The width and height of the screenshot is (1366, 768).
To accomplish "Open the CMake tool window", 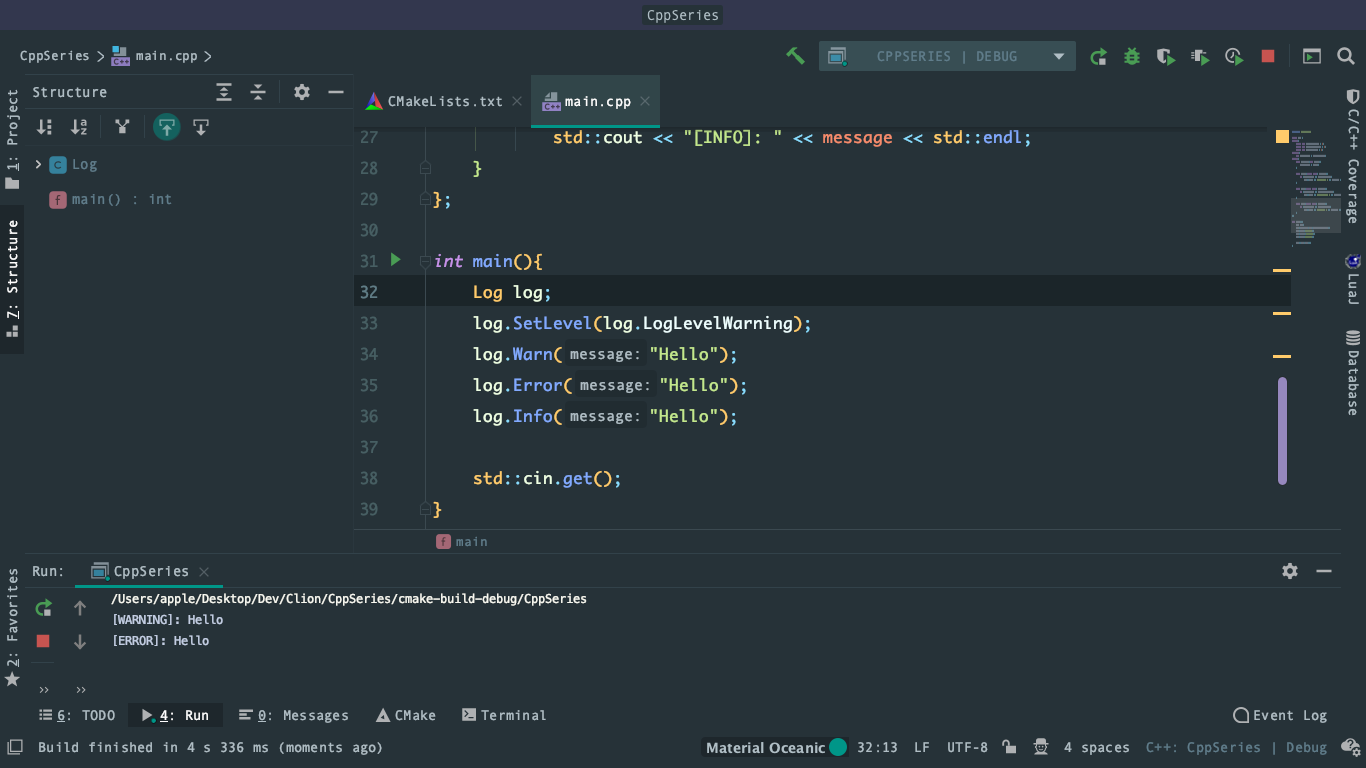I will 406,715.
